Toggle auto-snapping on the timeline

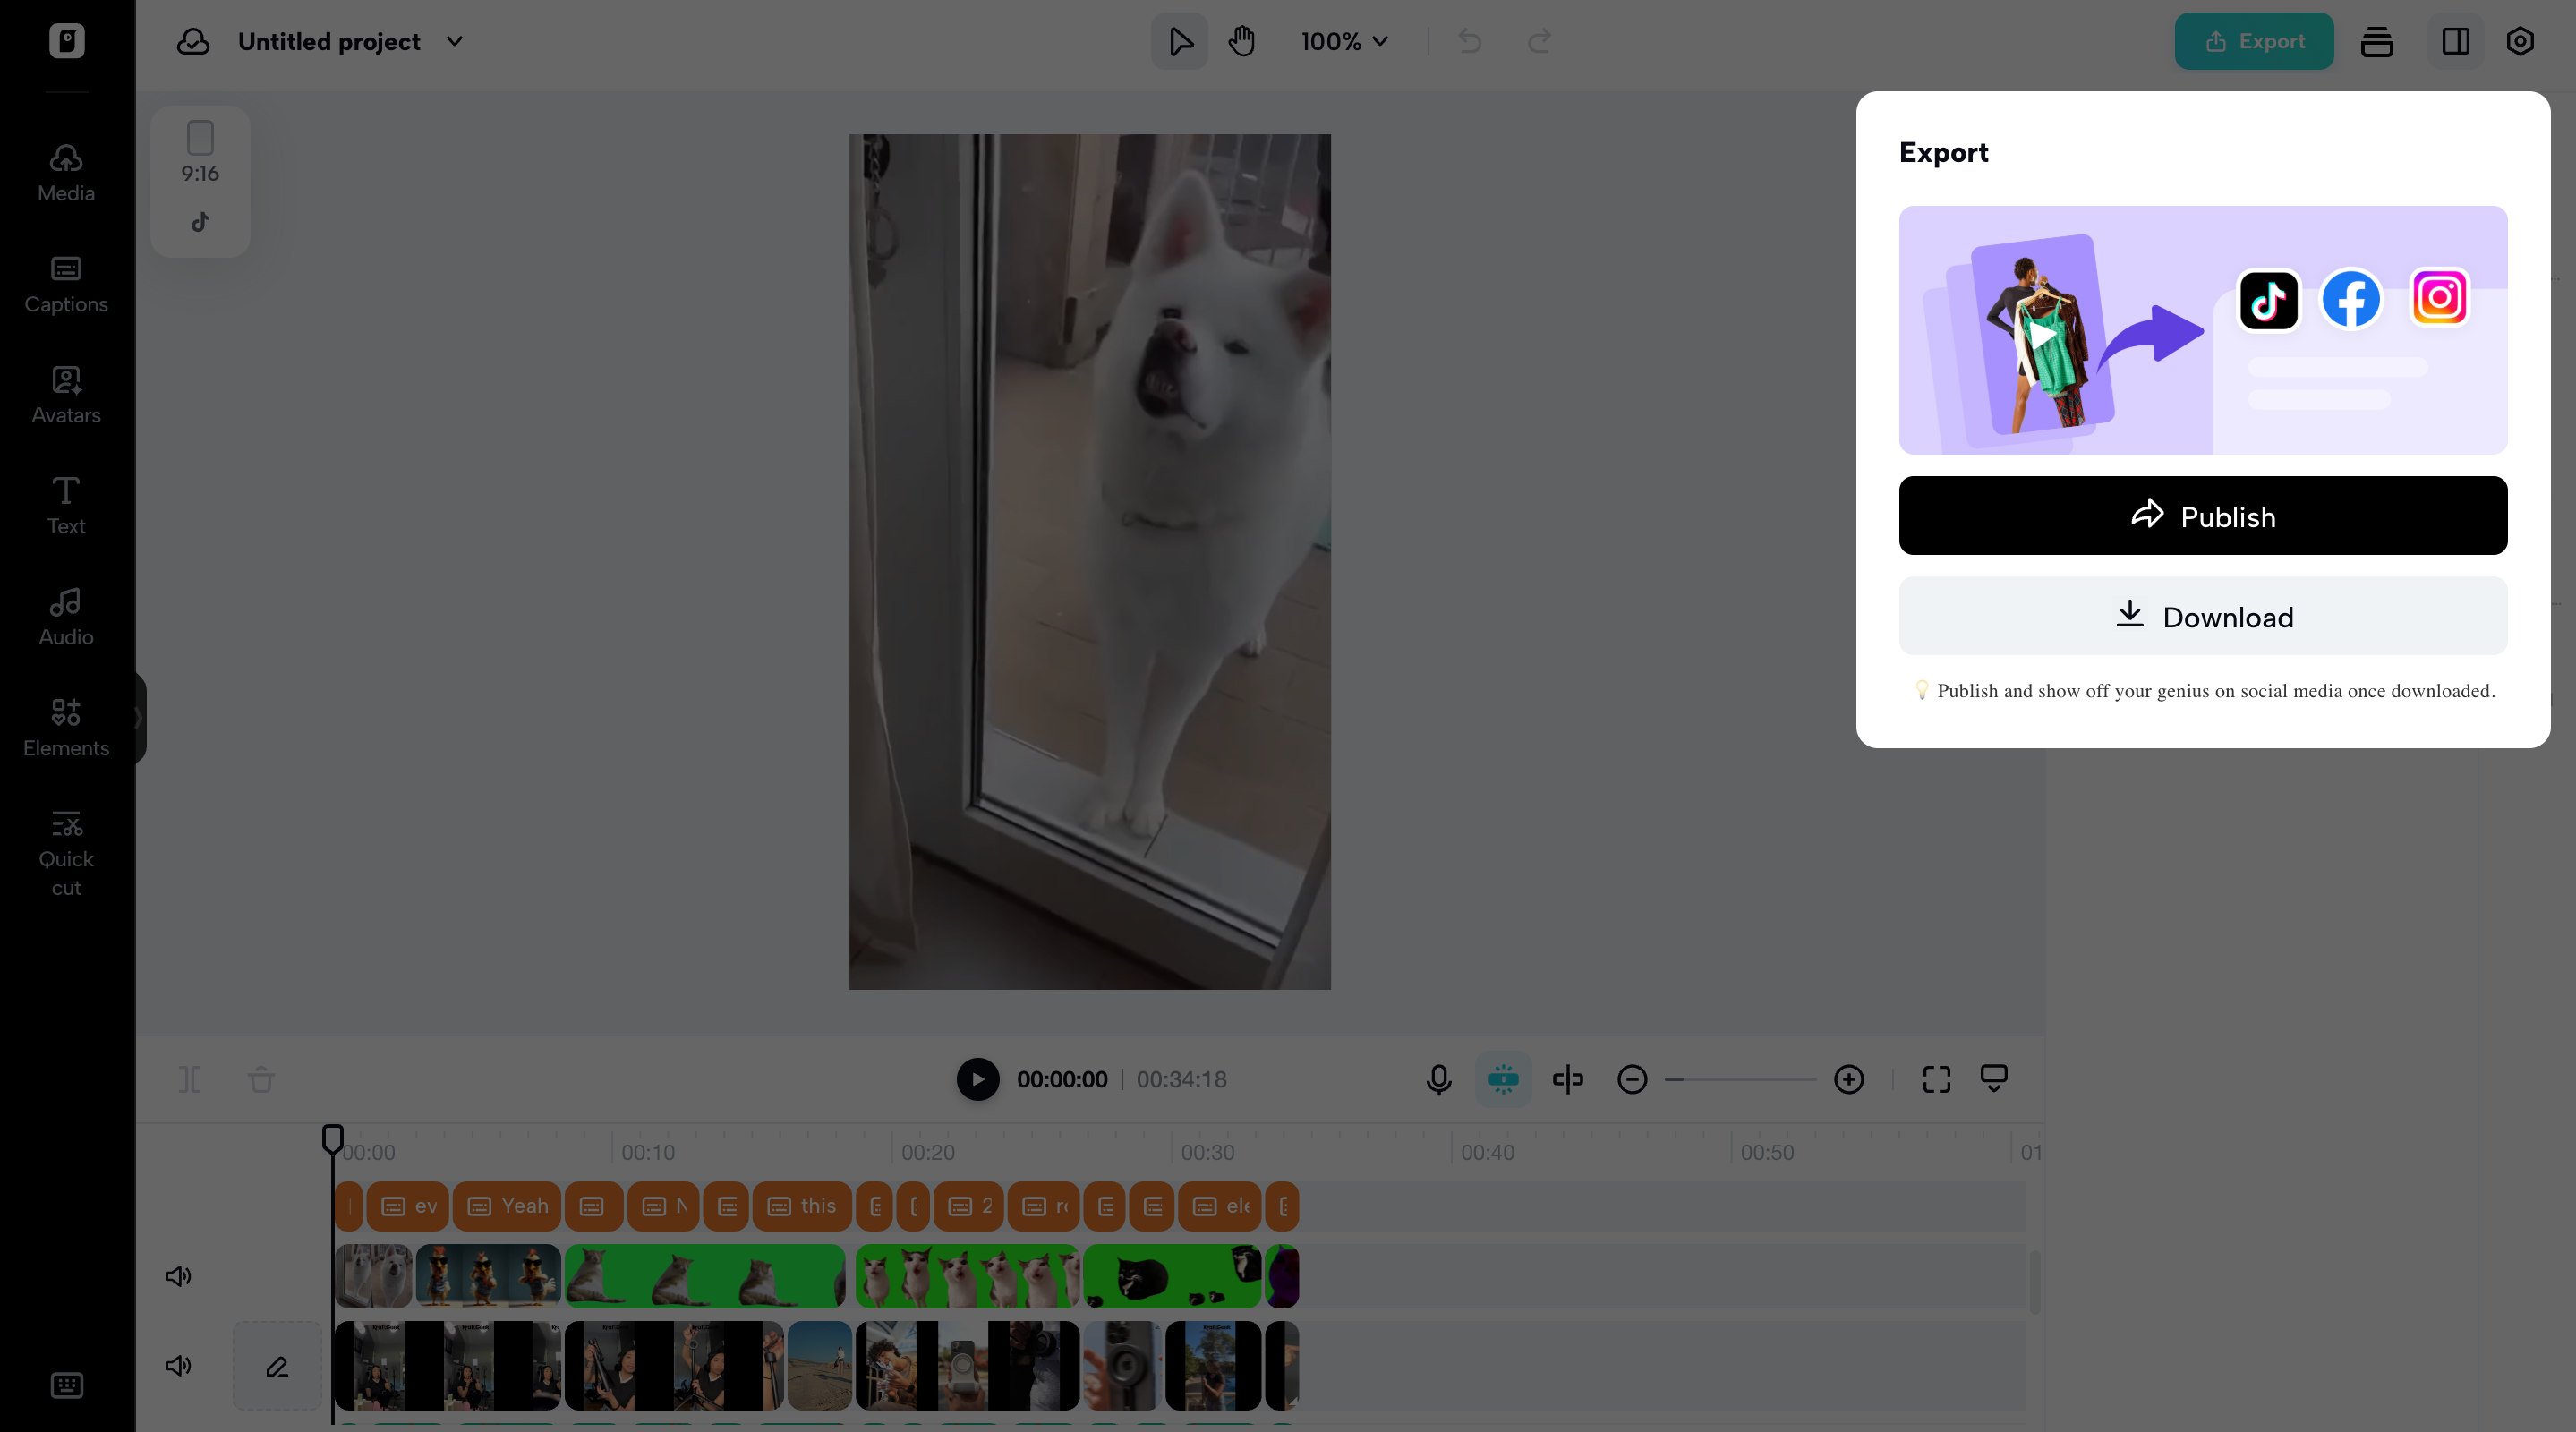1504,1079
